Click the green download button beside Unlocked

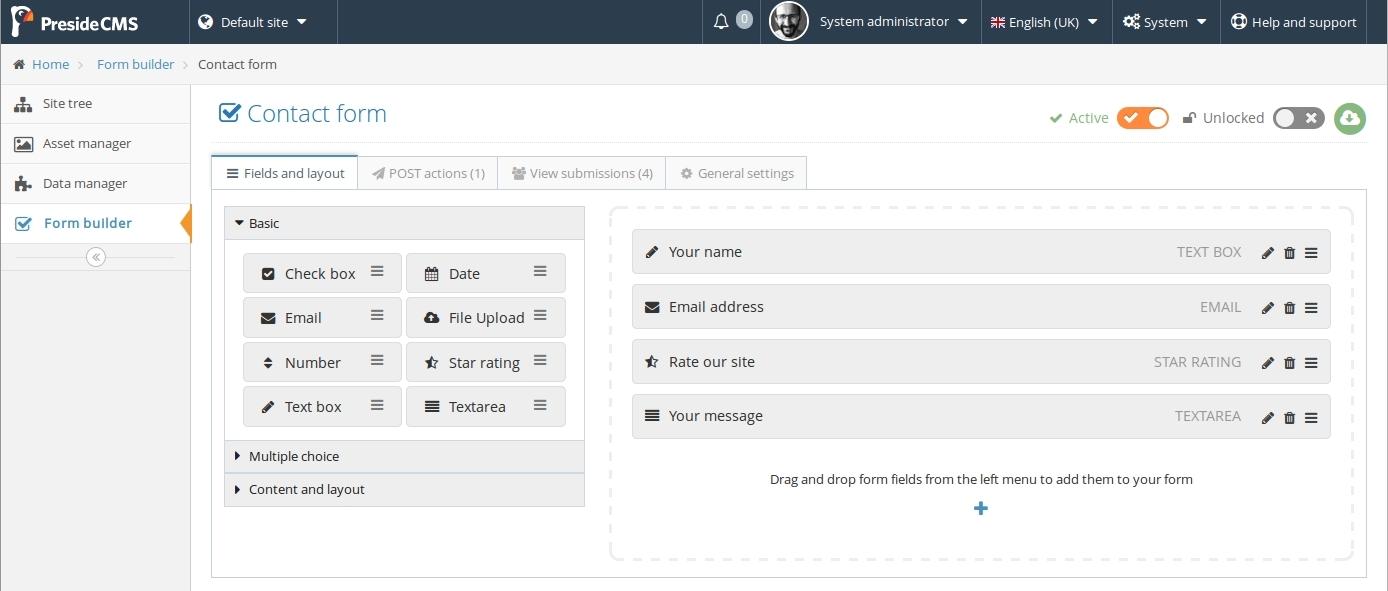(1349, 118)
